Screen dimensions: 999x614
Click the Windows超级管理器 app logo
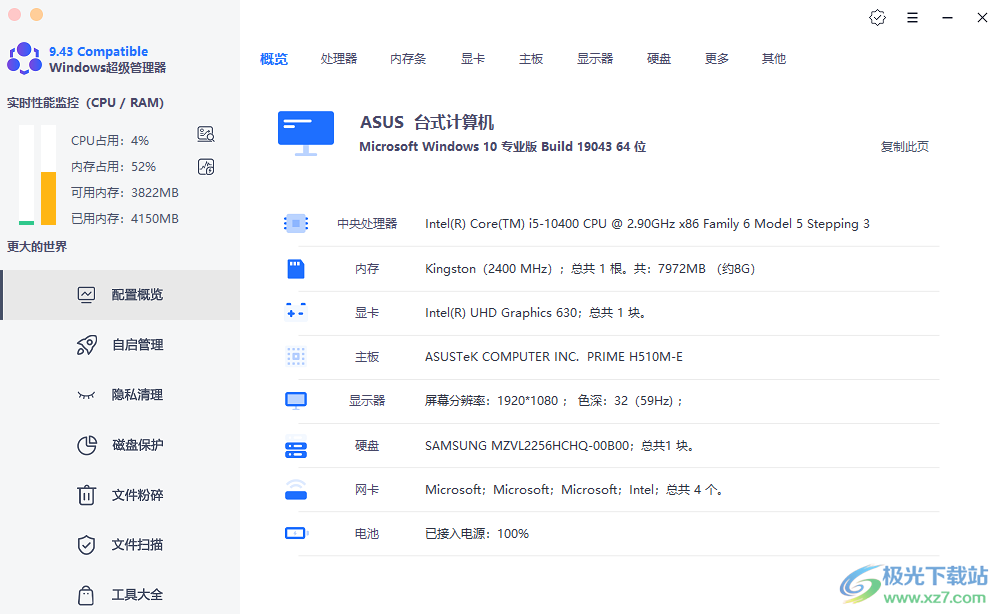24,59
